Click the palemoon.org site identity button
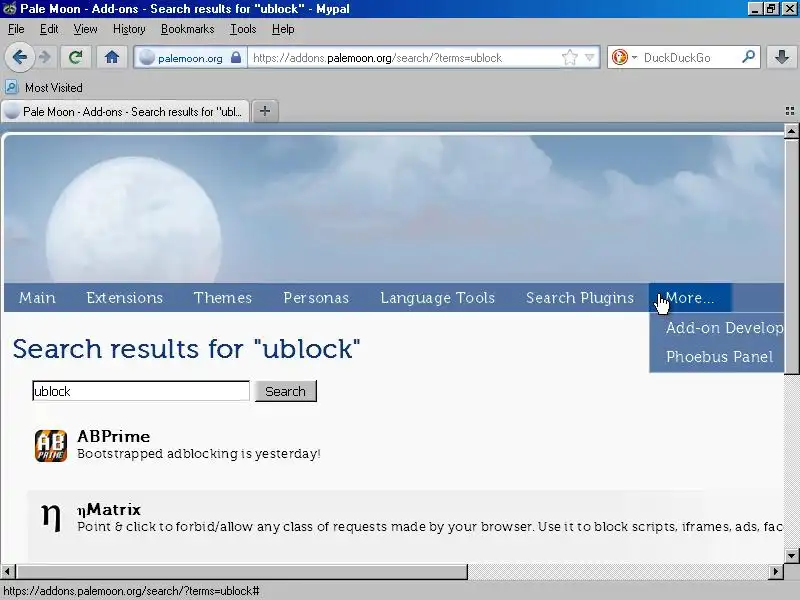Viewport: 800px width, 600px height. [x=190, y=58]
